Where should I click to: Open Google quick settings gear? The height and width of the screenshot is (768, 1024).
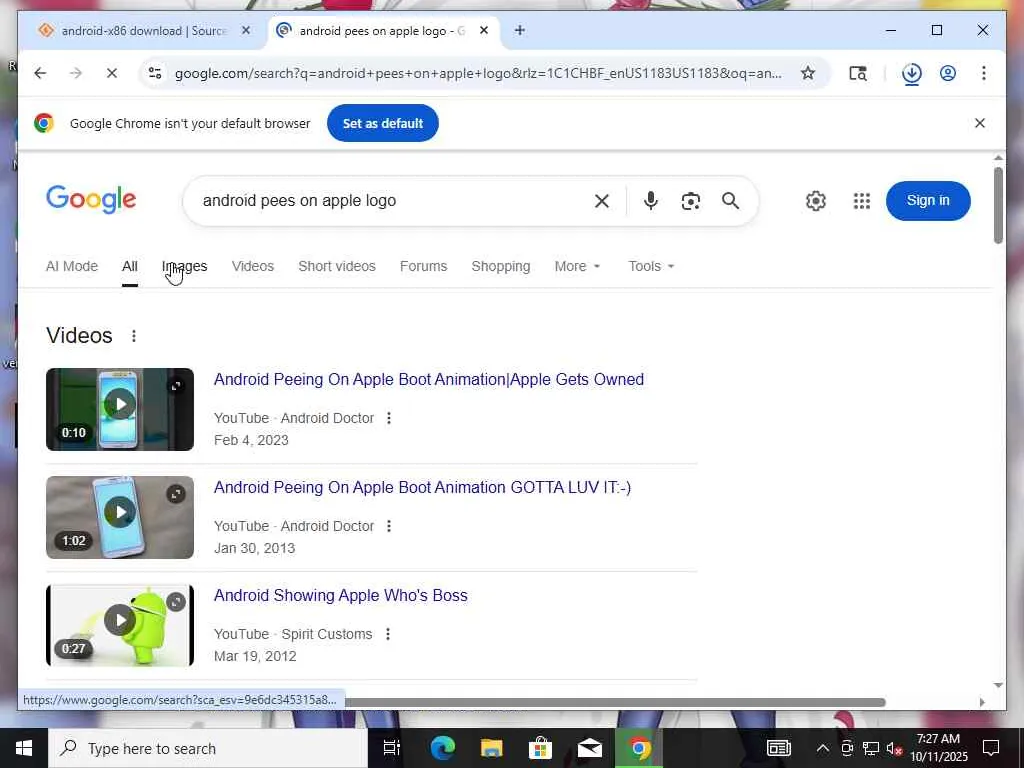coord(815,200)
